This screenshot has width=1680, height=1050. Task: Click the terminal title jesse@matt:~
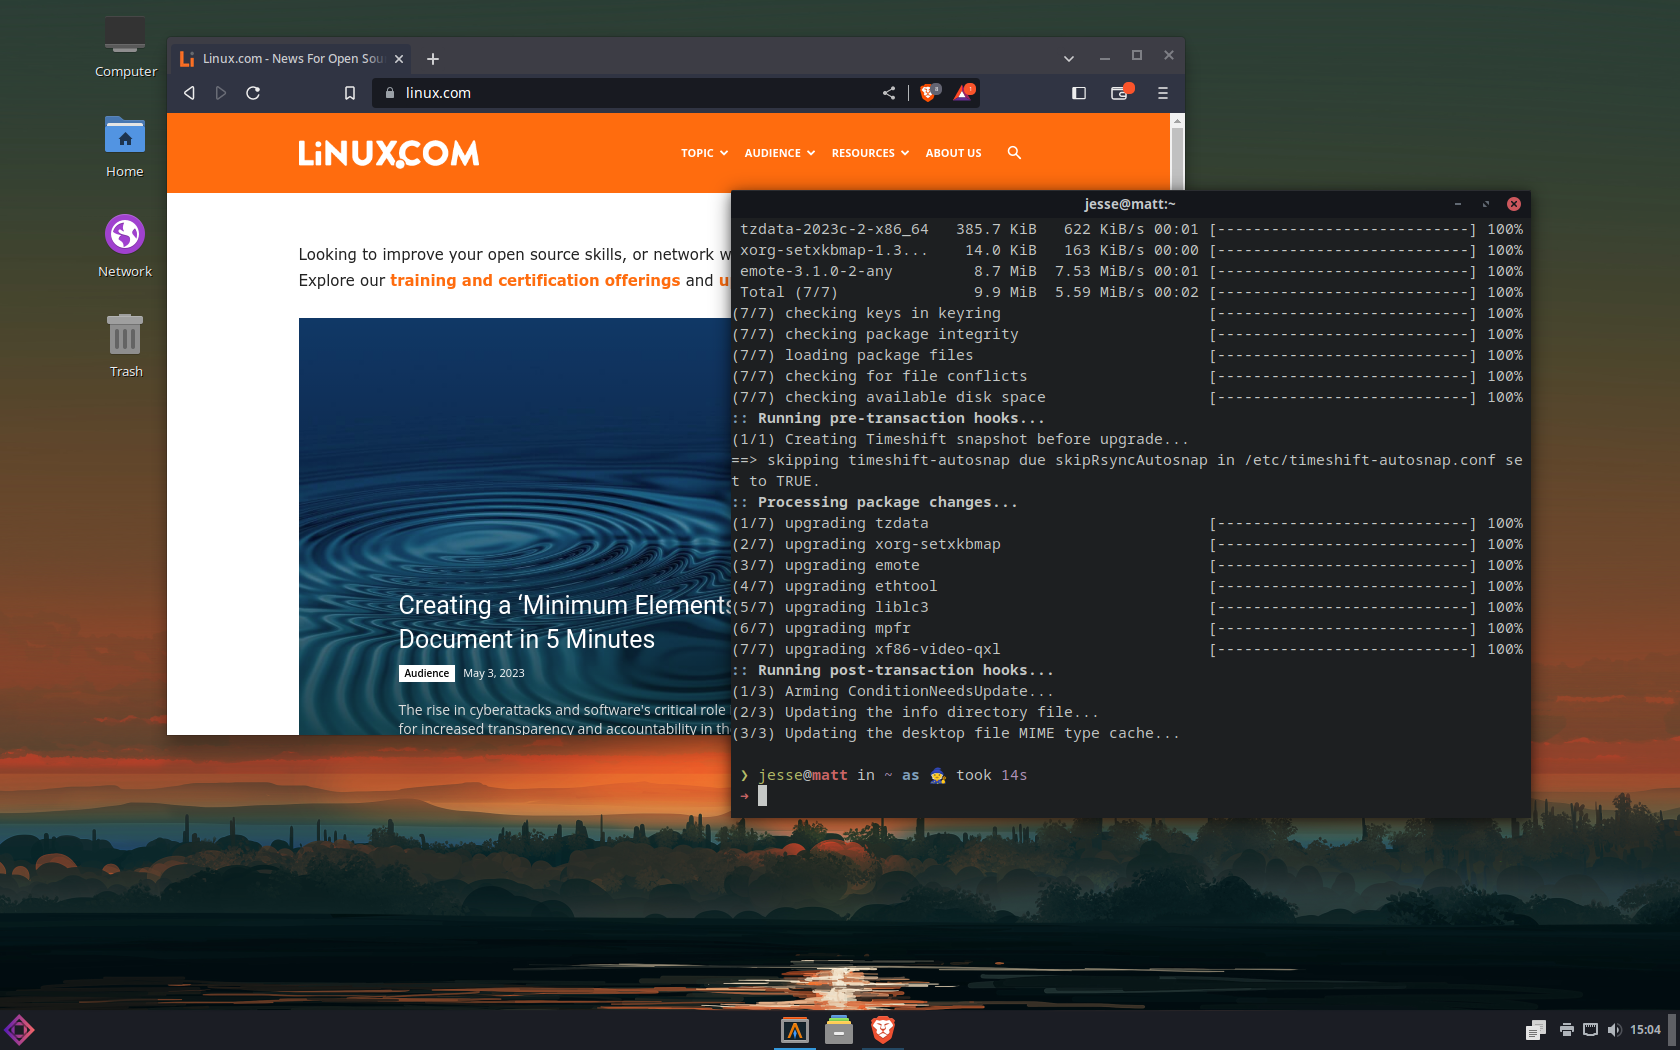point(1130,204)
